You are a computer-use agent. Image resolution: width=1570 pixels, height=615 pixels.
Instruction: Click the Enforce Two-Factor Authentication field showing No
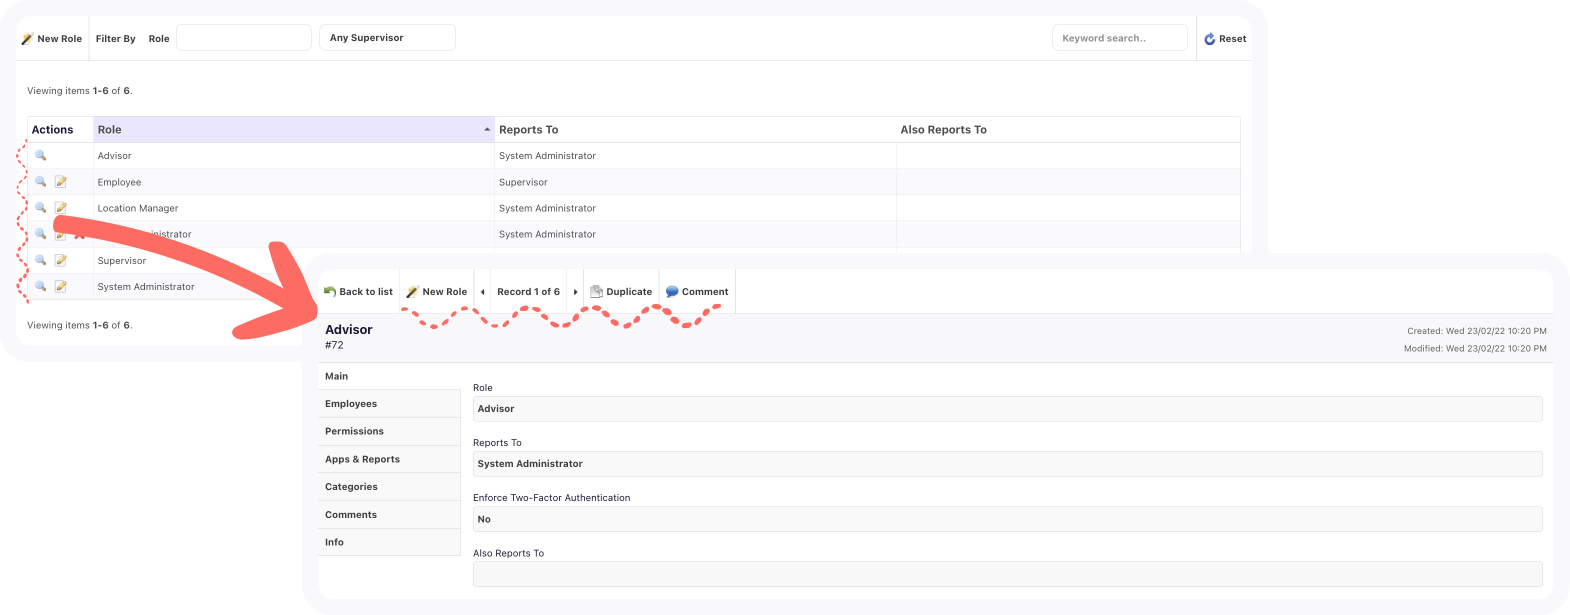click(x=1007, y=519)
